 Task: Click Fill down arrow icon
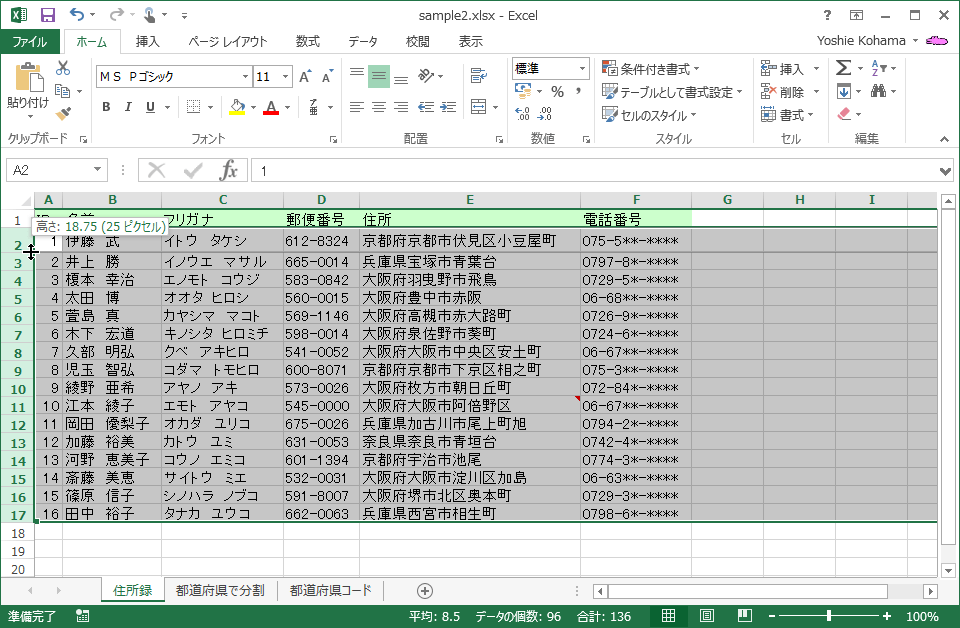[844, 91]
